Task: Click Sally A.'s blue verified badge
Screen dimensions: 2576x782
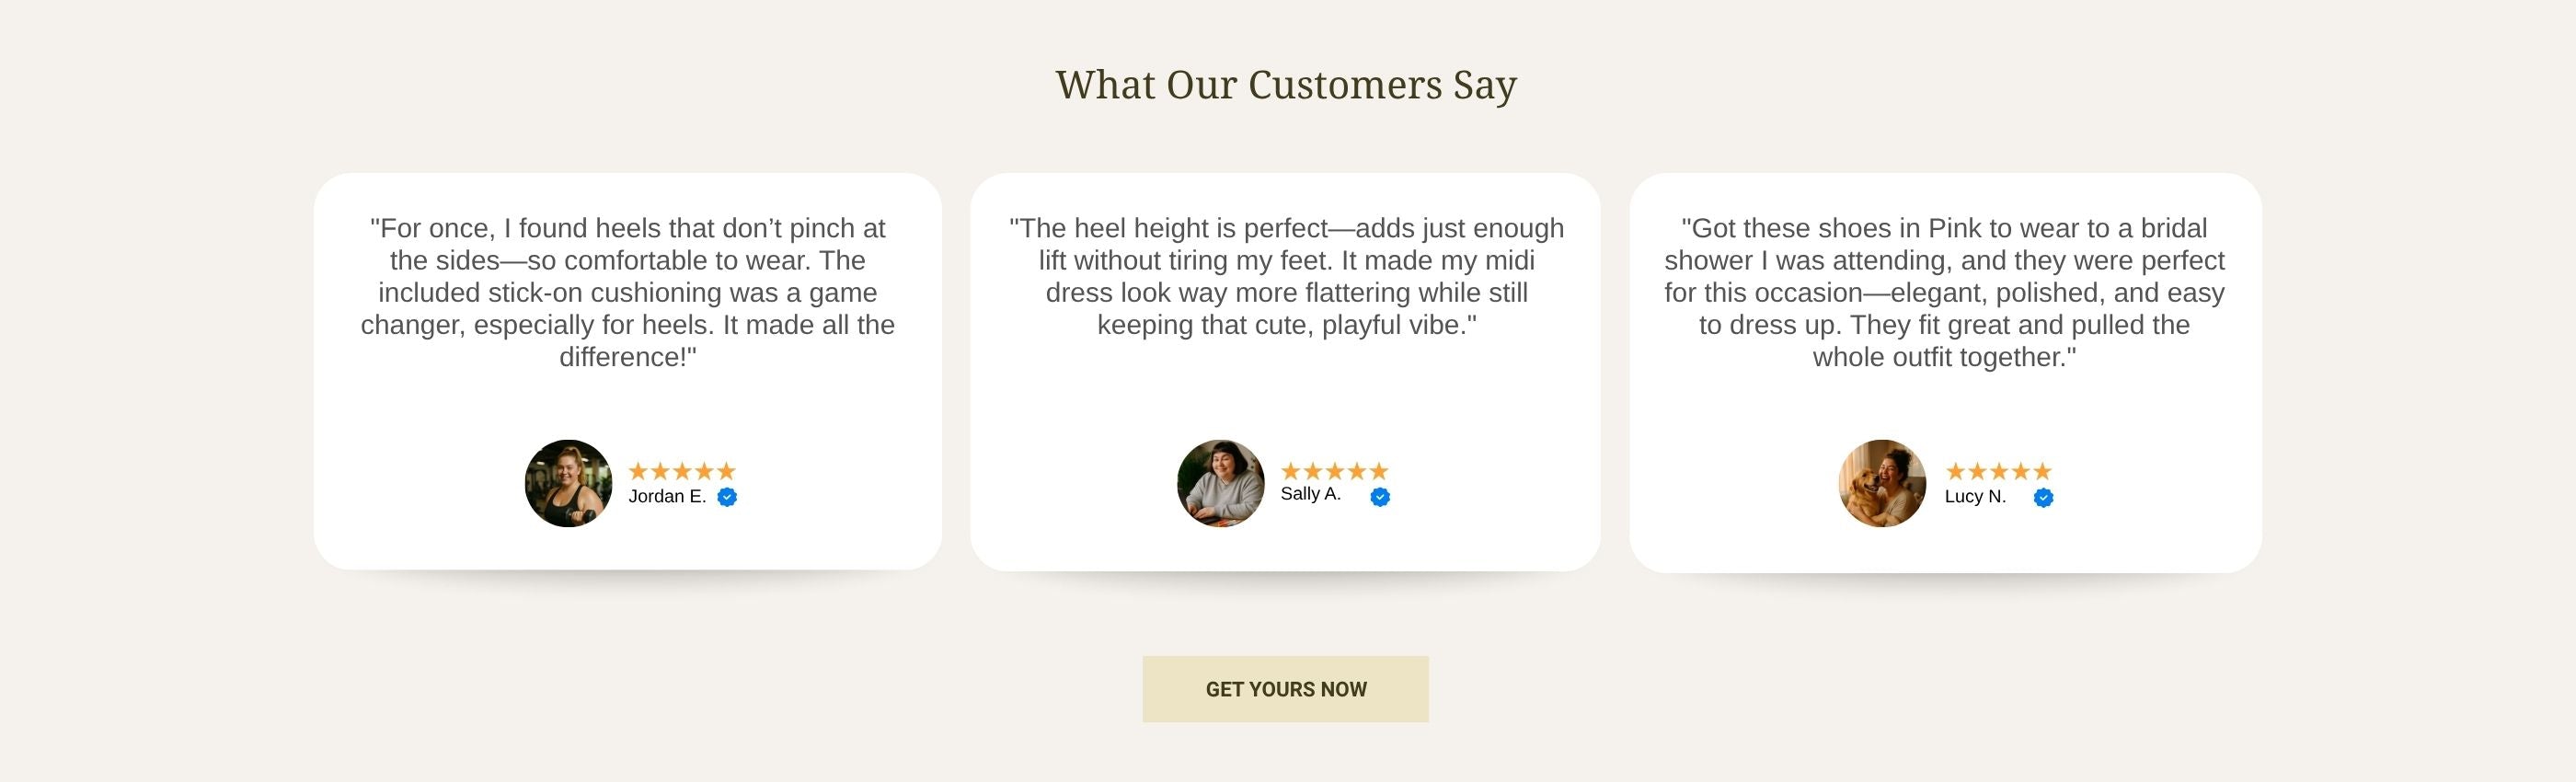Action: 1380,497
